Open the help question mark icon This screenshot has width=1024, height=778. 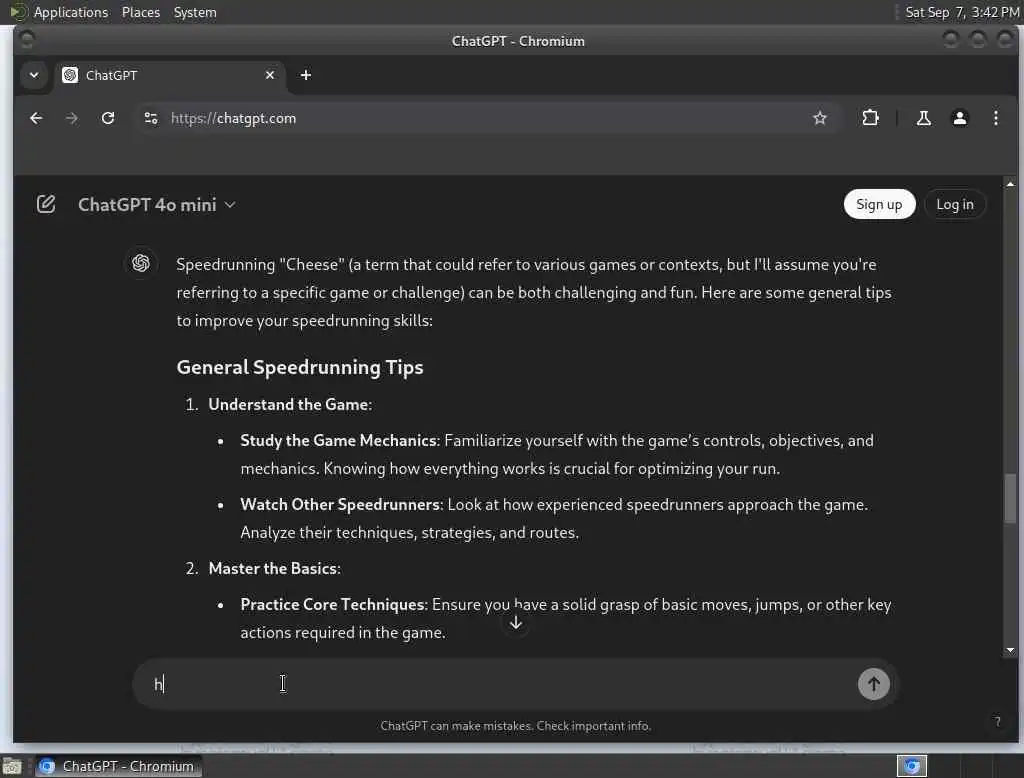[997, 722]
